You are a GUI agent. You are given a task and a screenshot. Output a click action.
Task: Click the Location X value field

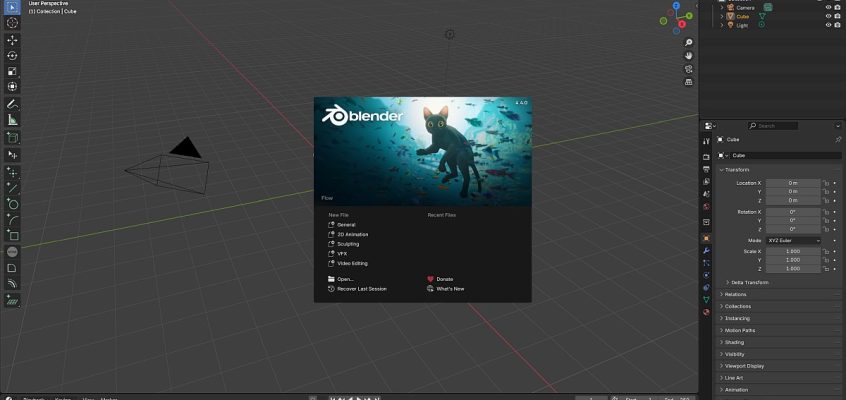(793, 184)
